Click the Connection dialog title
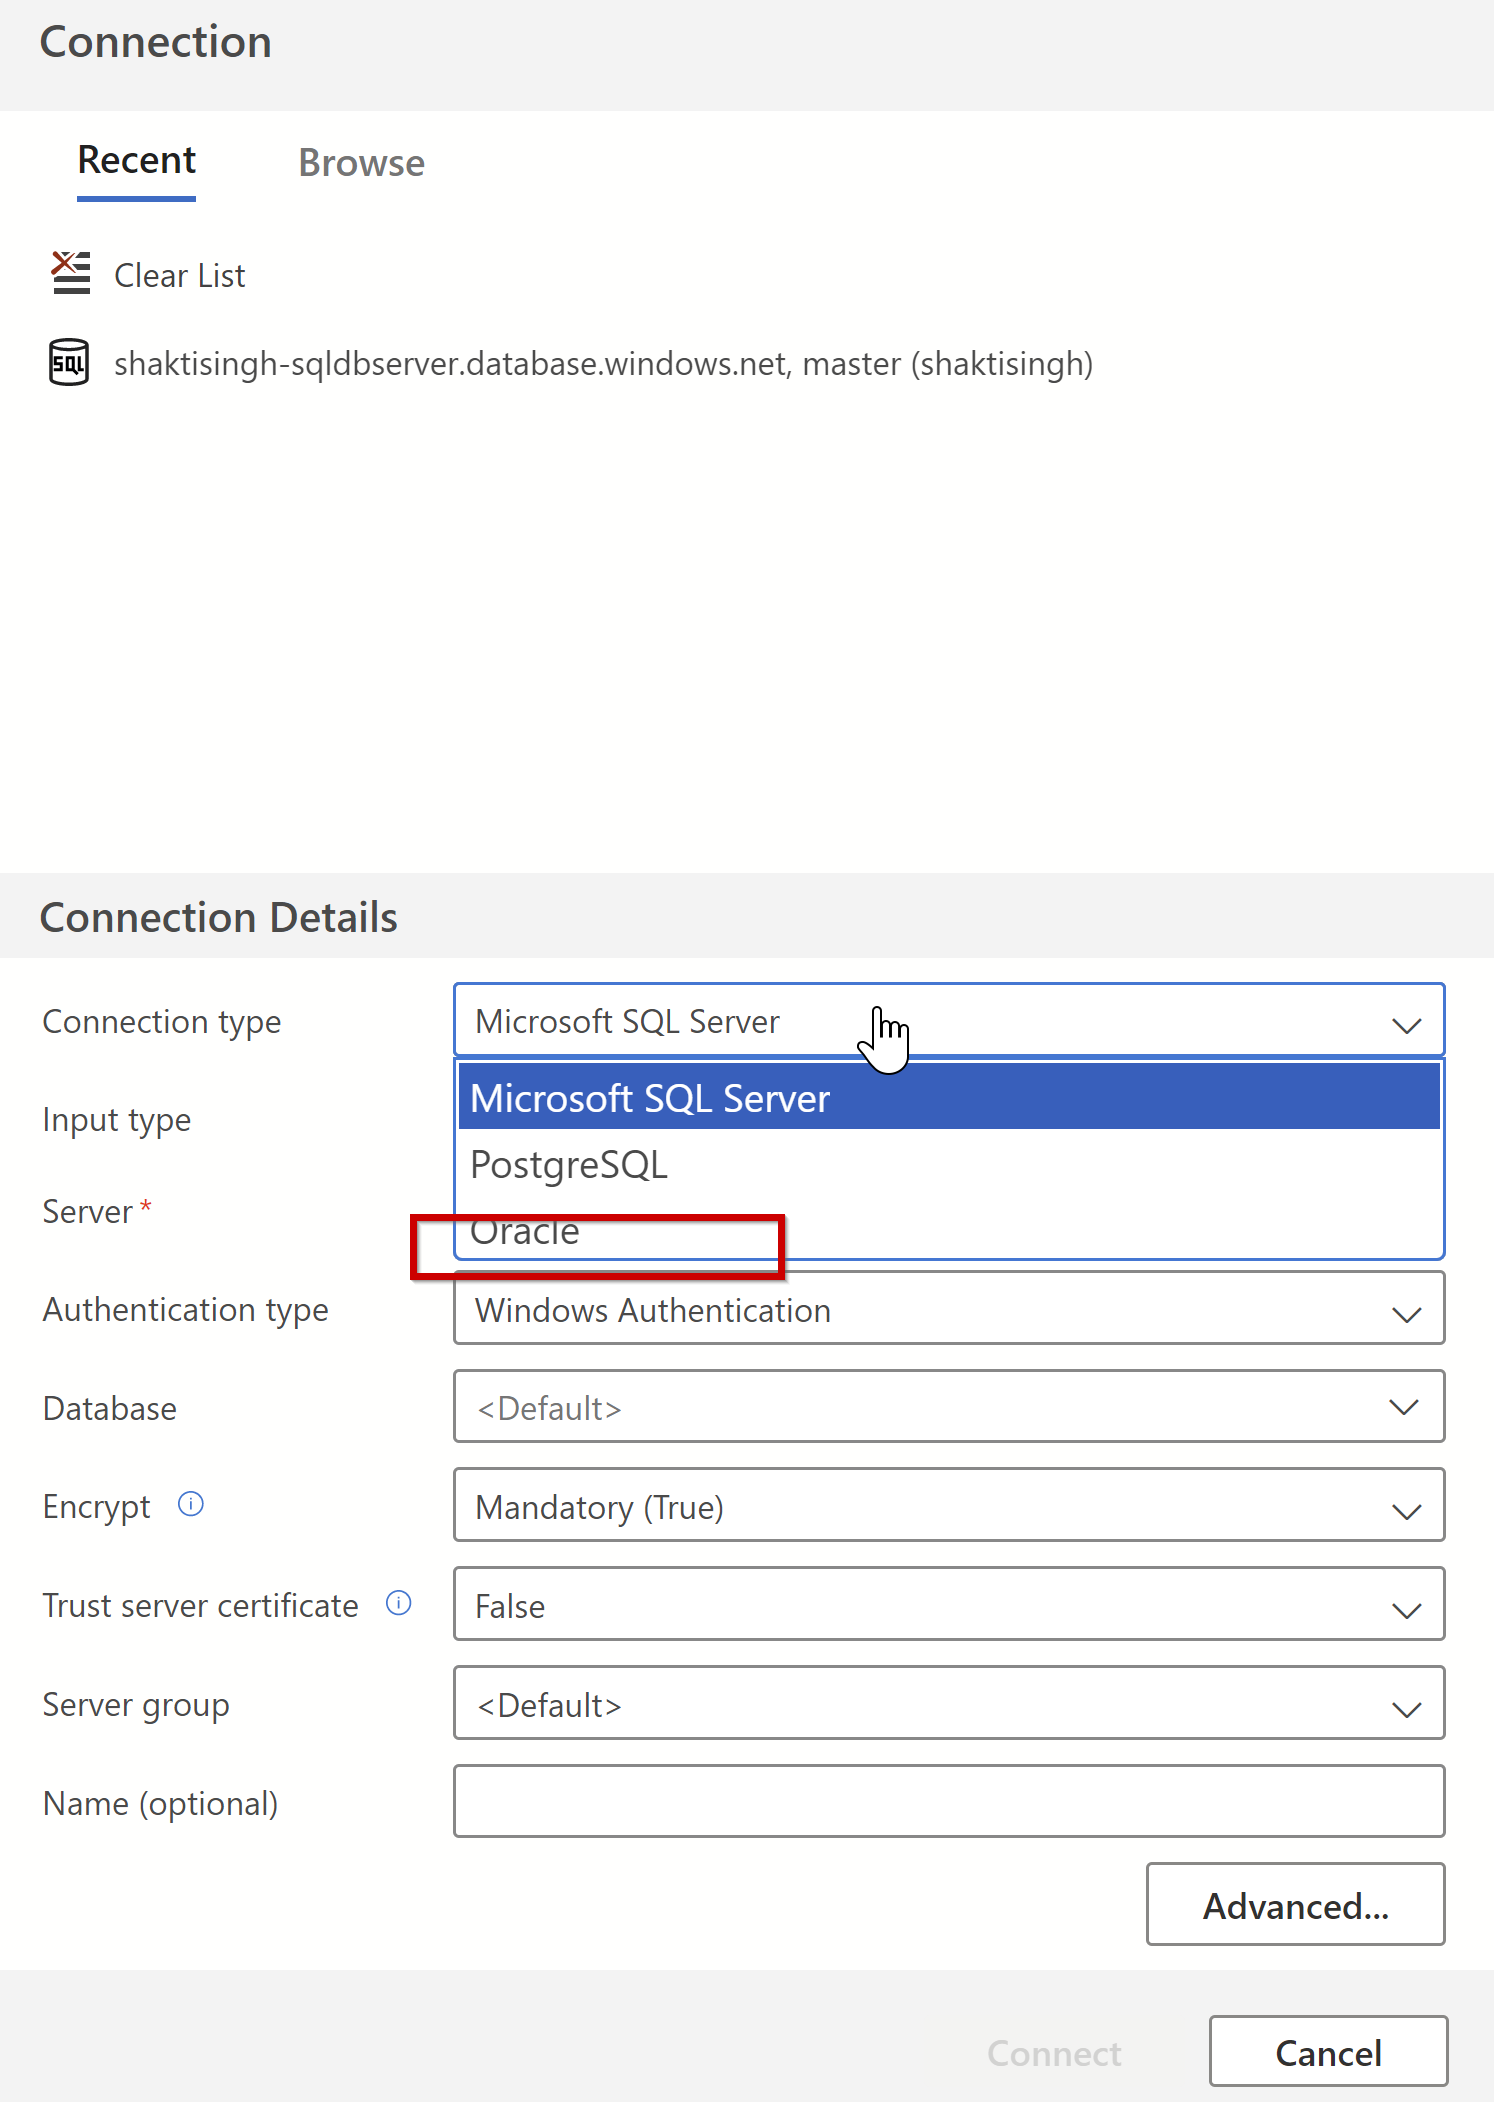Viewport: 1494px width, 2102px height. click(x=155, y=42)
